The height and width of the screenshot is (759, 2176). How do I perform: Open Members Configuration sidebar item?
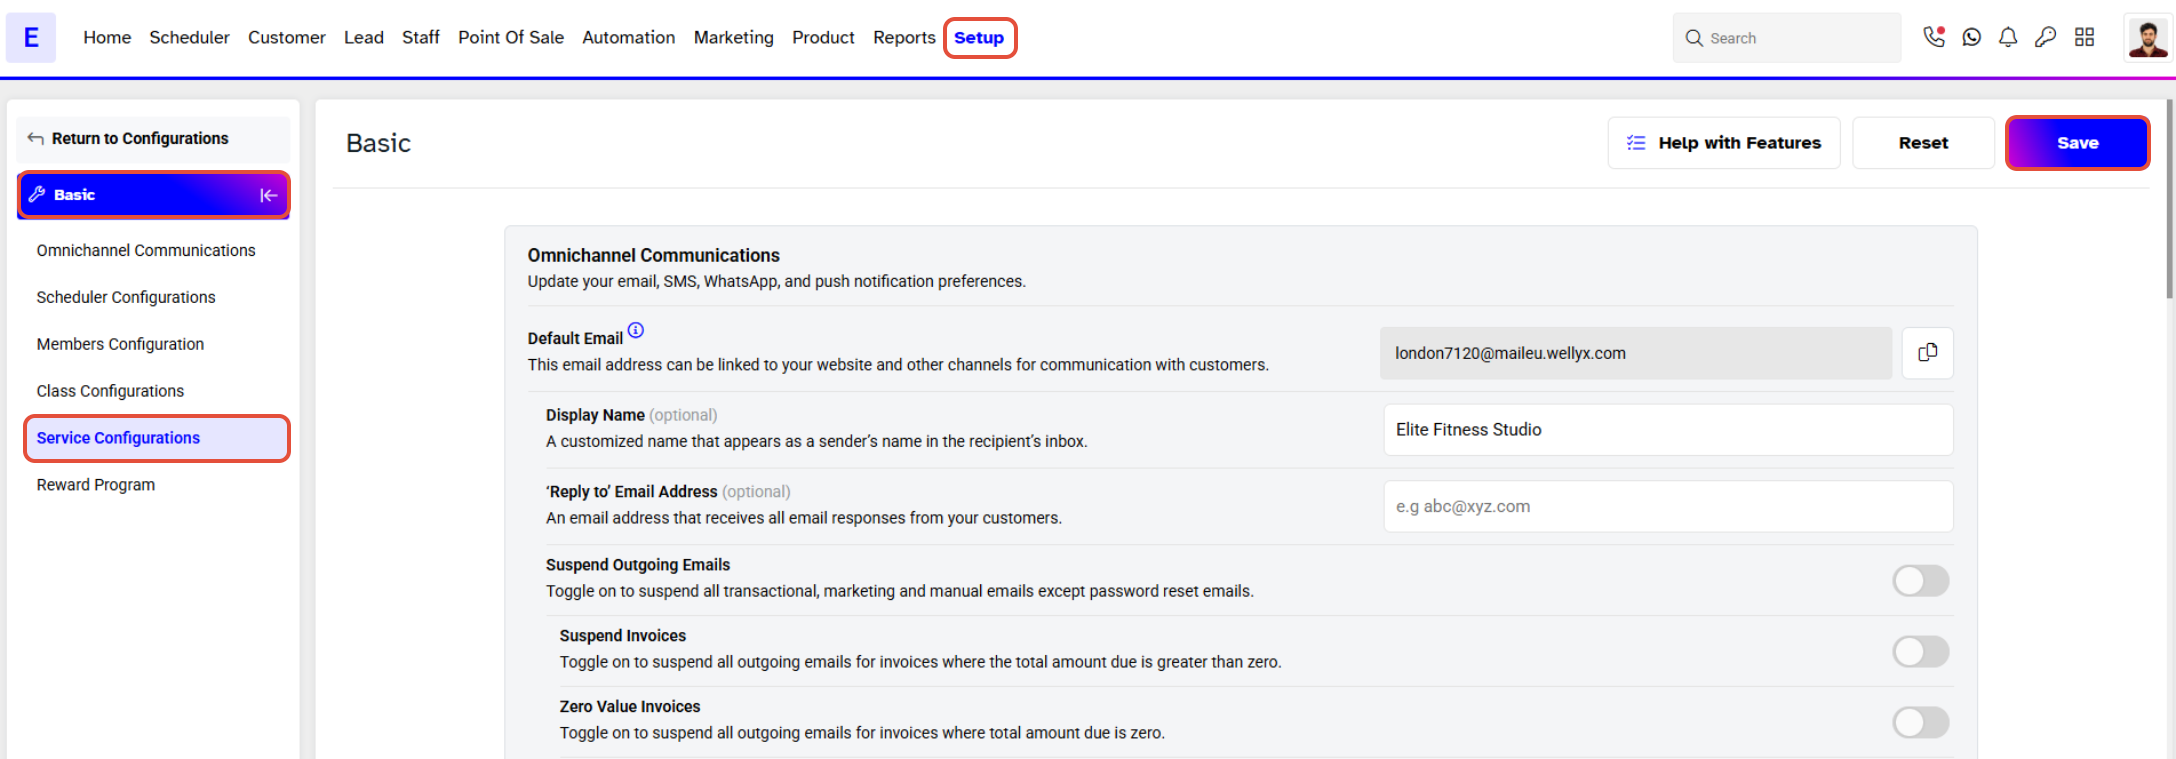coord(120,344)
